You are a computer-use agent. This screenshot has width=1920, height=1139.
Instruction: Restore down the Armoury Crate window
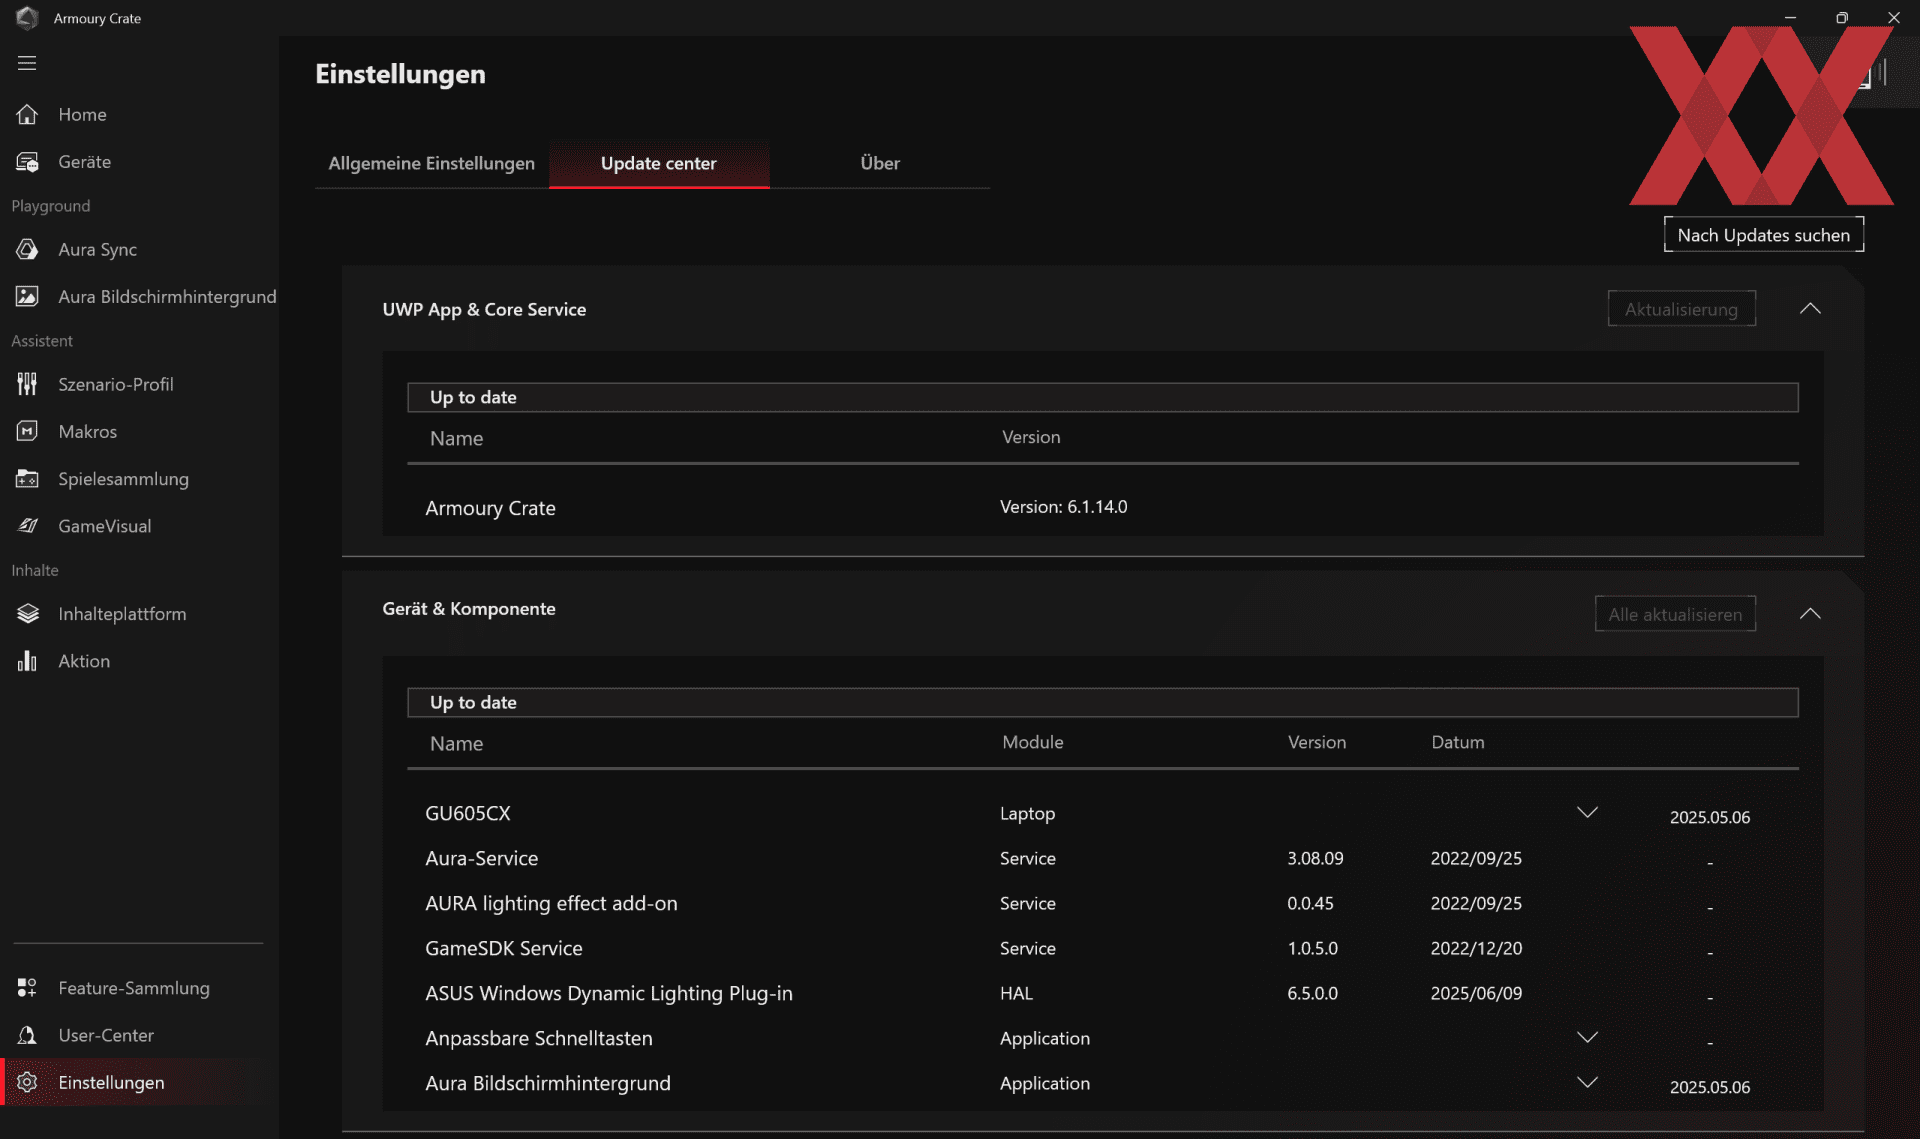(x=1842, y=17)
